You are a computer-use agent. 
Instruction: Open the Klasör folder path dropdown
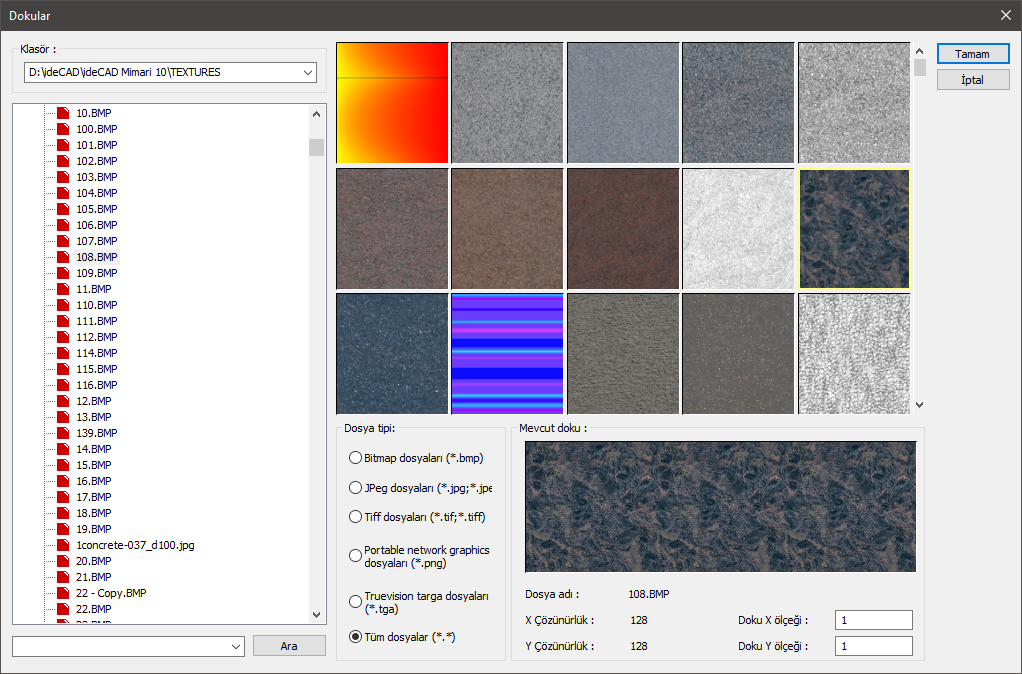point(306,72)
